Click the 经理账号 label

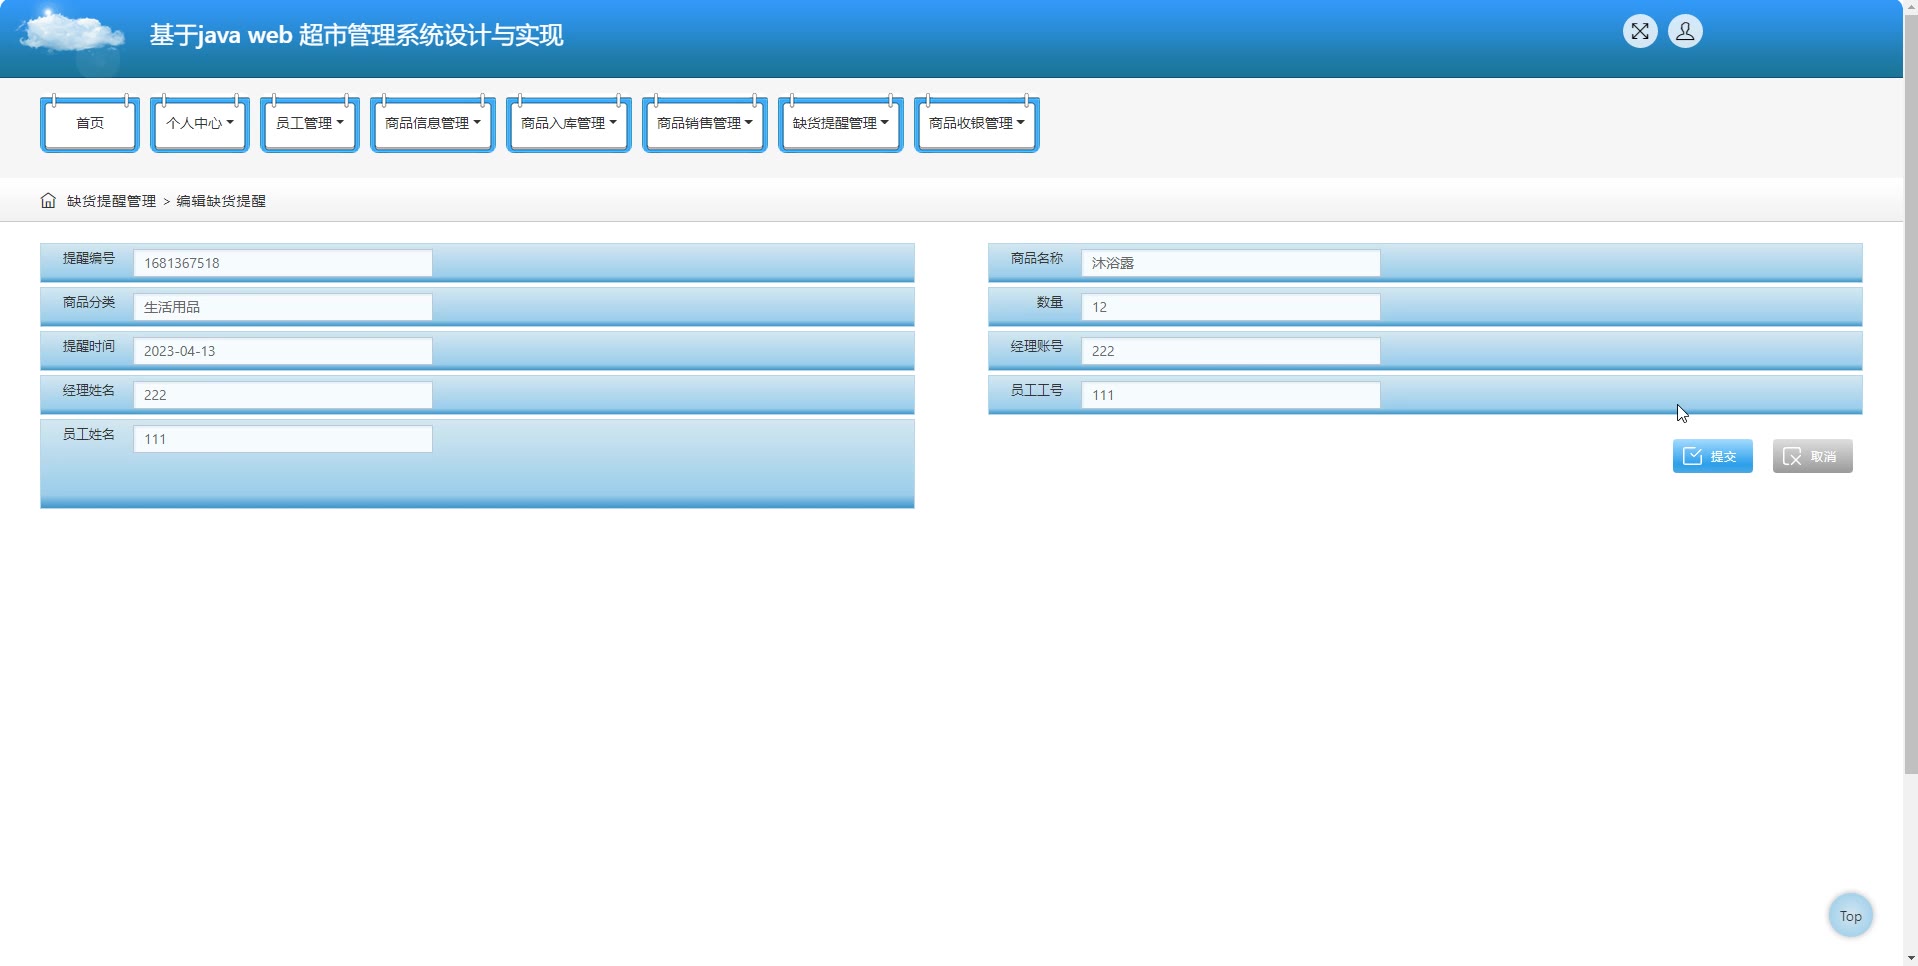pos(1037,346)
